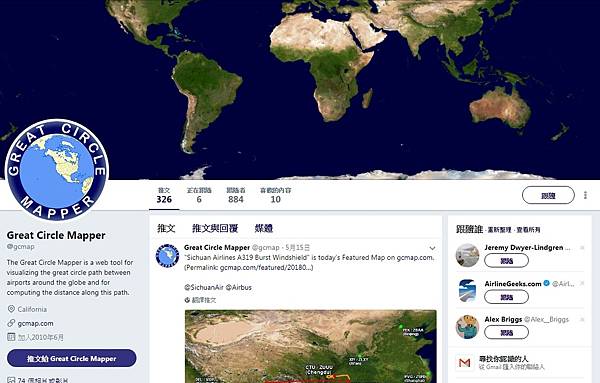Click Jeremy Dwyer-Lindgren's name
Viewport: 600px width, 383px height.
point(523,248)
